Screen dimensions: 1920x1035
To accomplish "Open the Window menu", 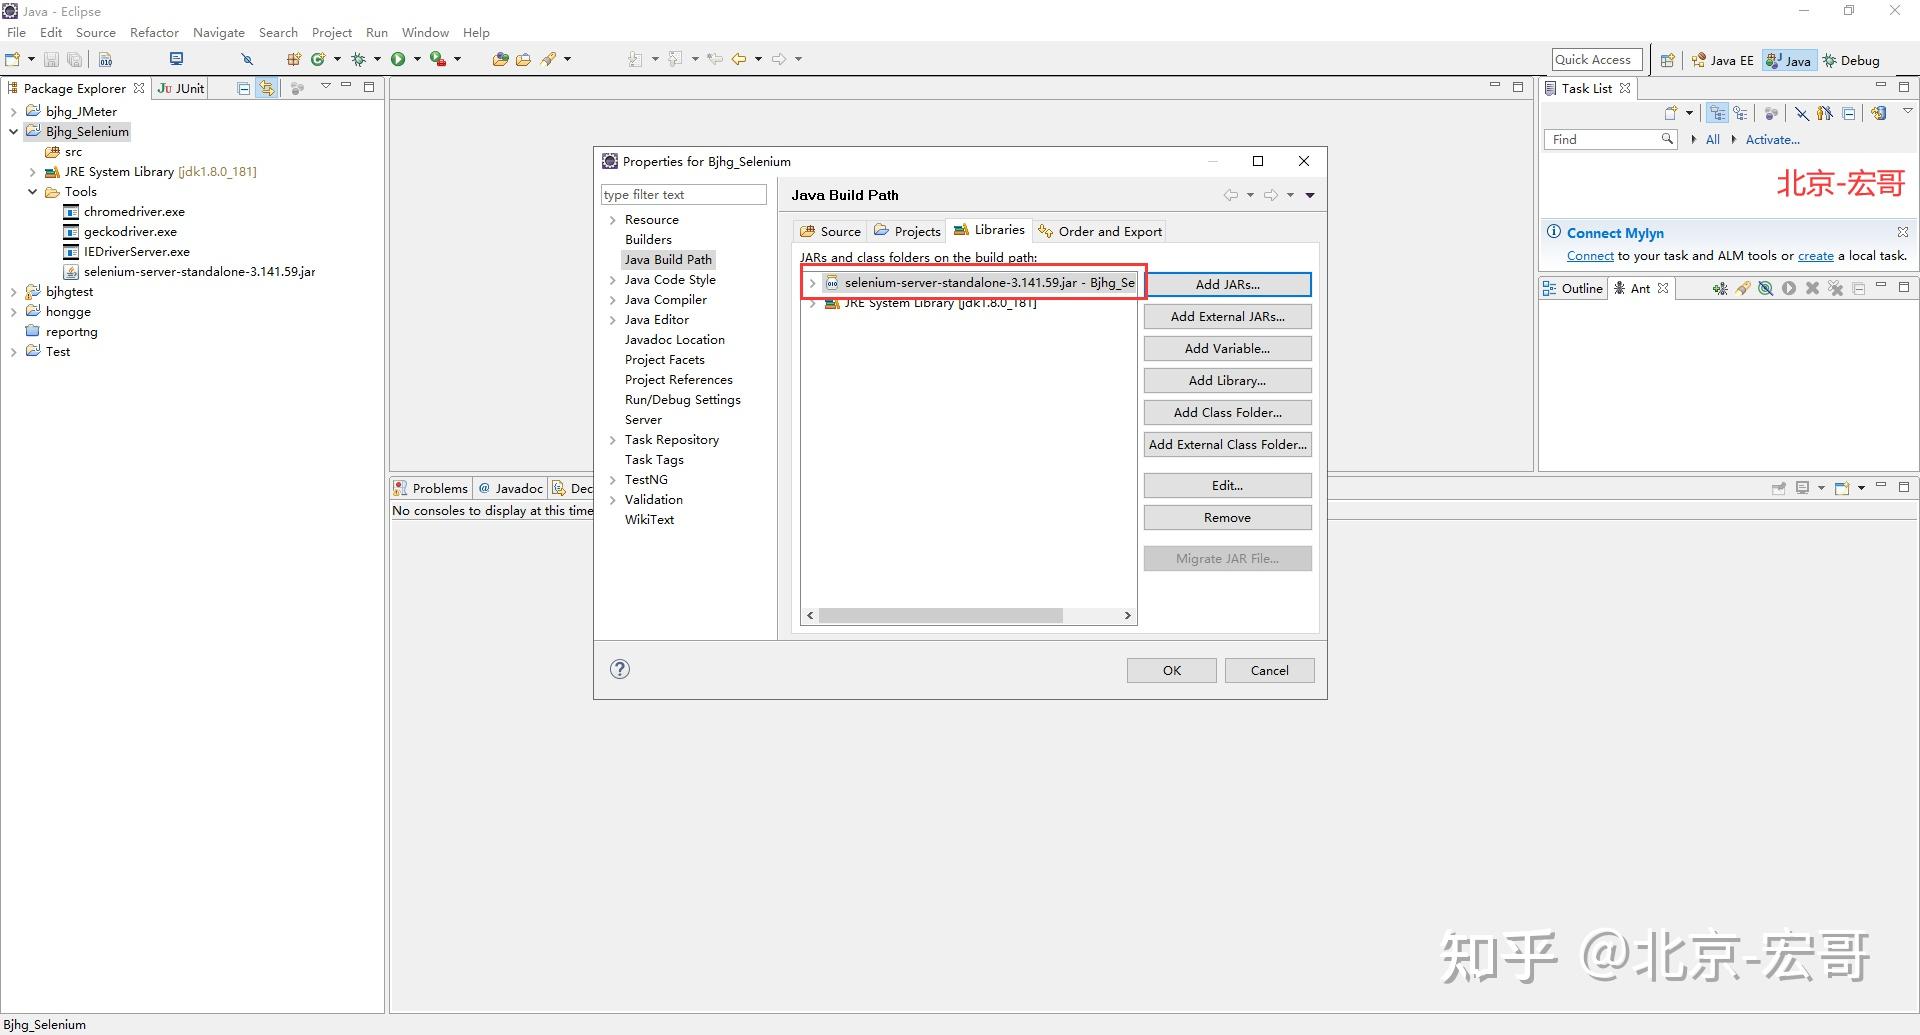I will 425,33.
